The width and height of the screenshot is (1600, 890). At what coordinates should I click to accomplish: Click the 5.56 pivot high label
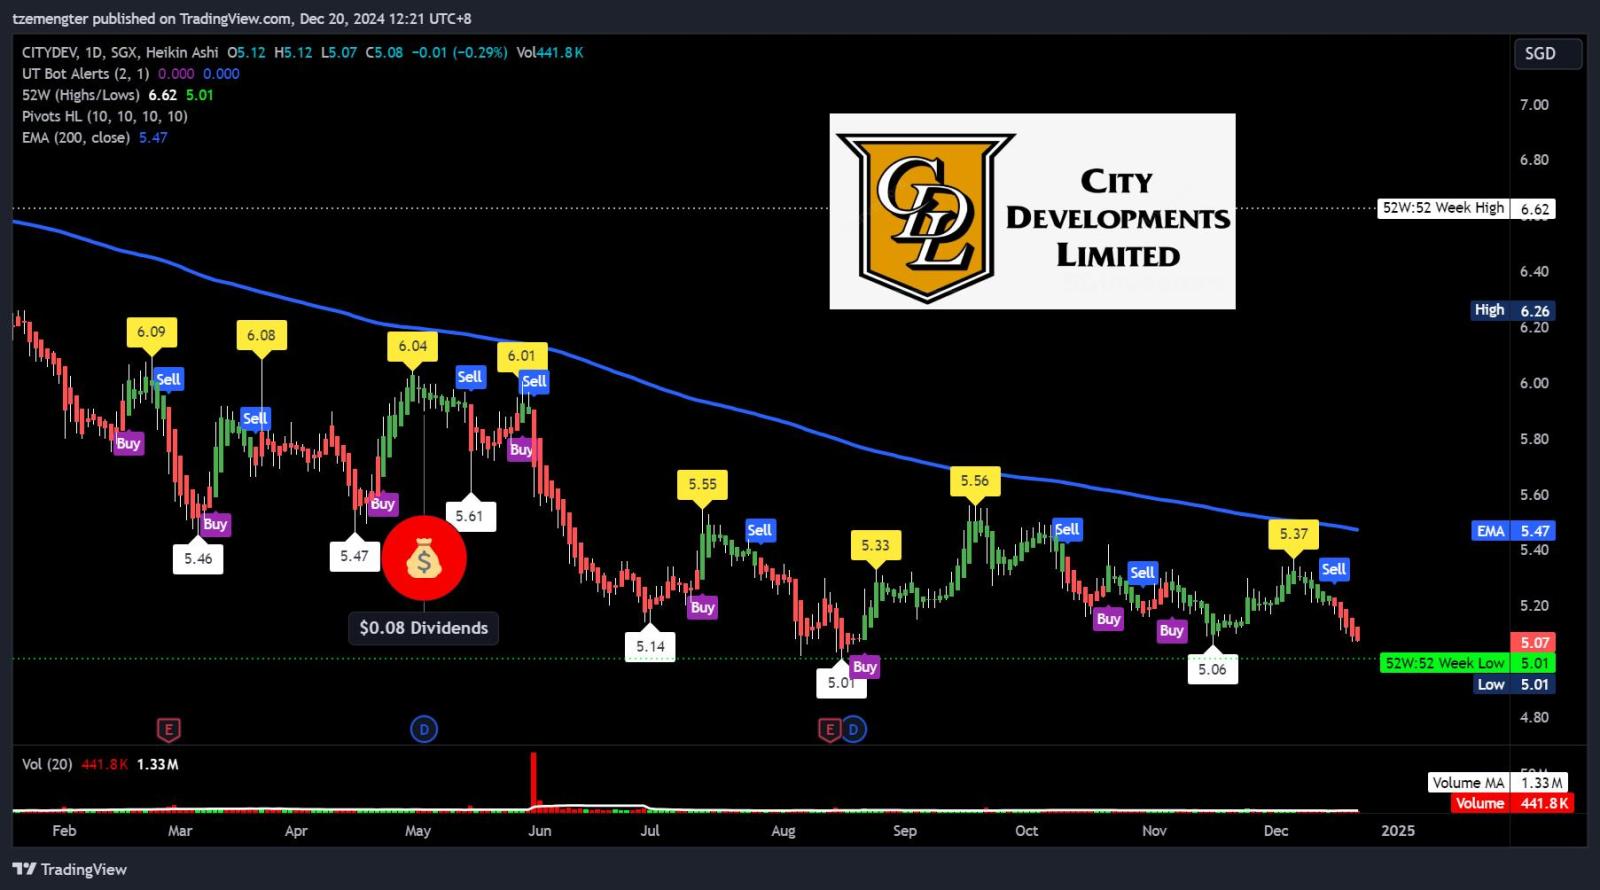(x=975, y=481)
